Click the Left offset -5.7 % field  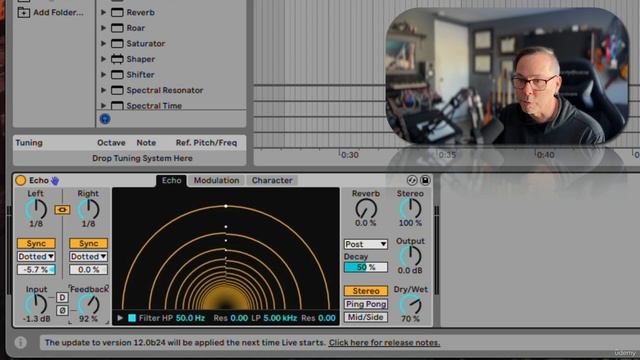tap(36, 269)
